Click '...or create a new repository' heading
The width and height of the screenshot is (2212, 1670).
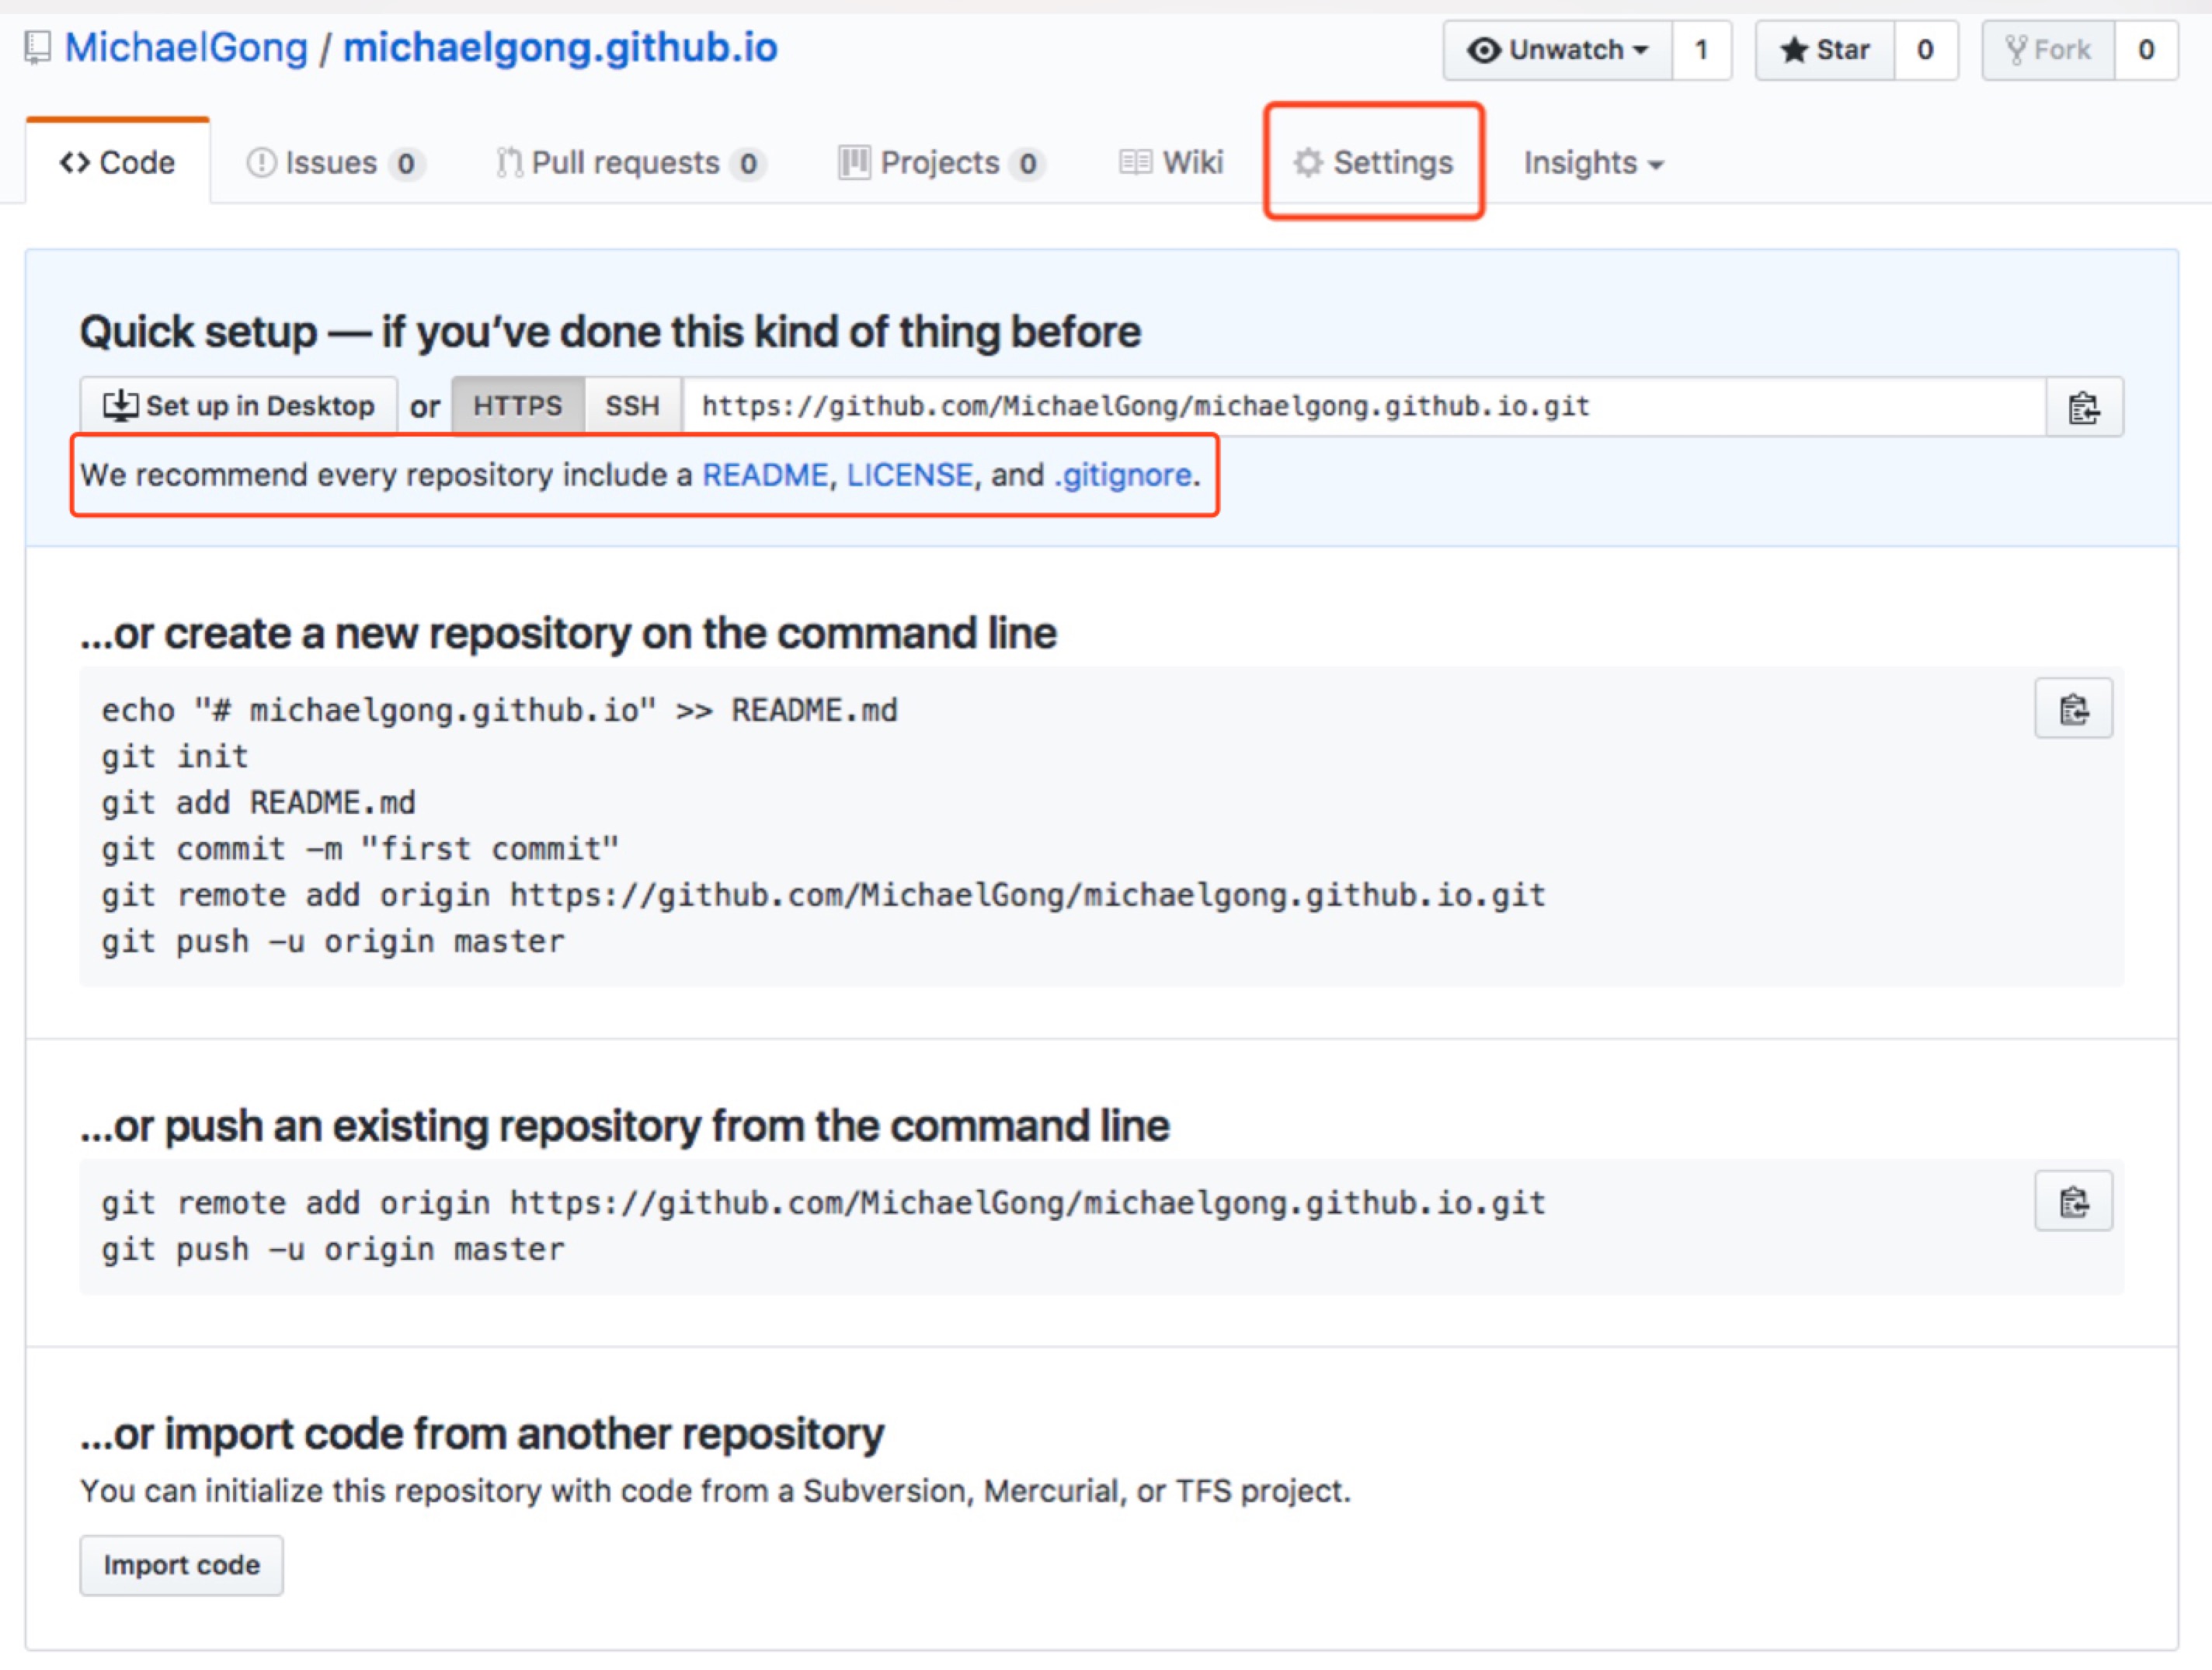[569, 634]
